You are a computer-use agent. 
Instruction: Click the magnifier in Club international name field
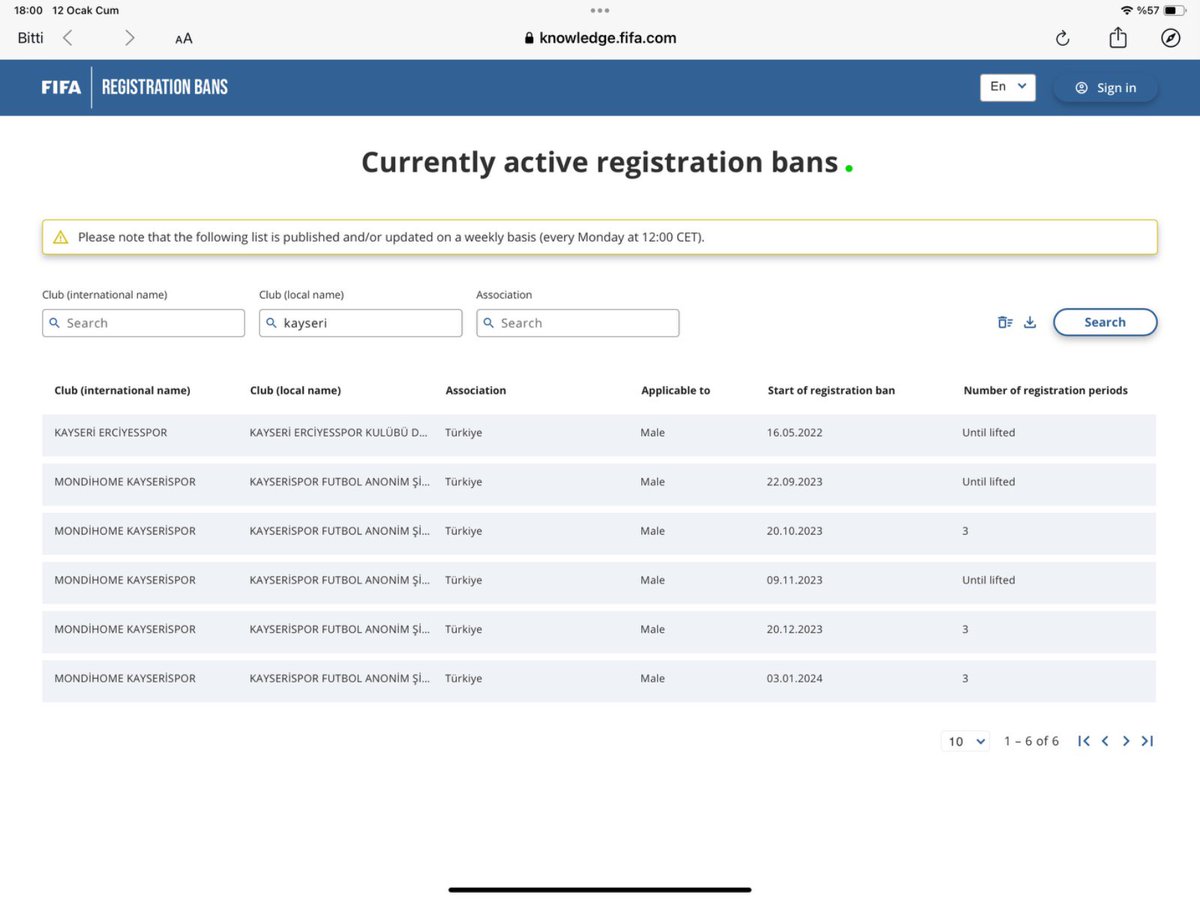pyautogui.click(x=55, y=323)
